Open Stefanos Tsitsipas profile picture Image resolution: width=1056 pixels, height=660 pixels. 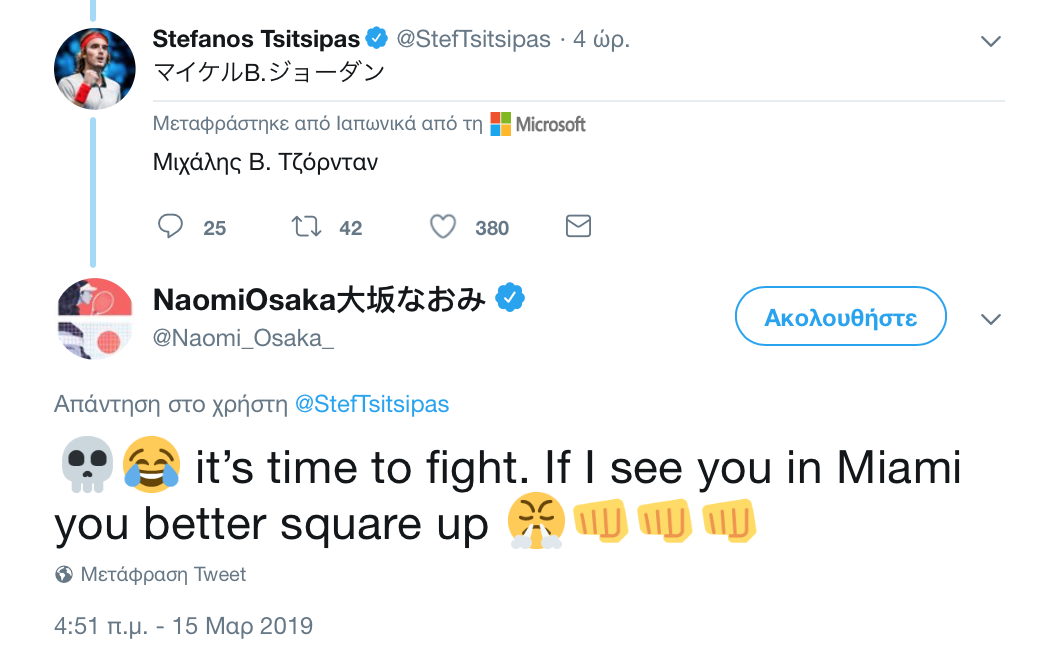[94, 68]
